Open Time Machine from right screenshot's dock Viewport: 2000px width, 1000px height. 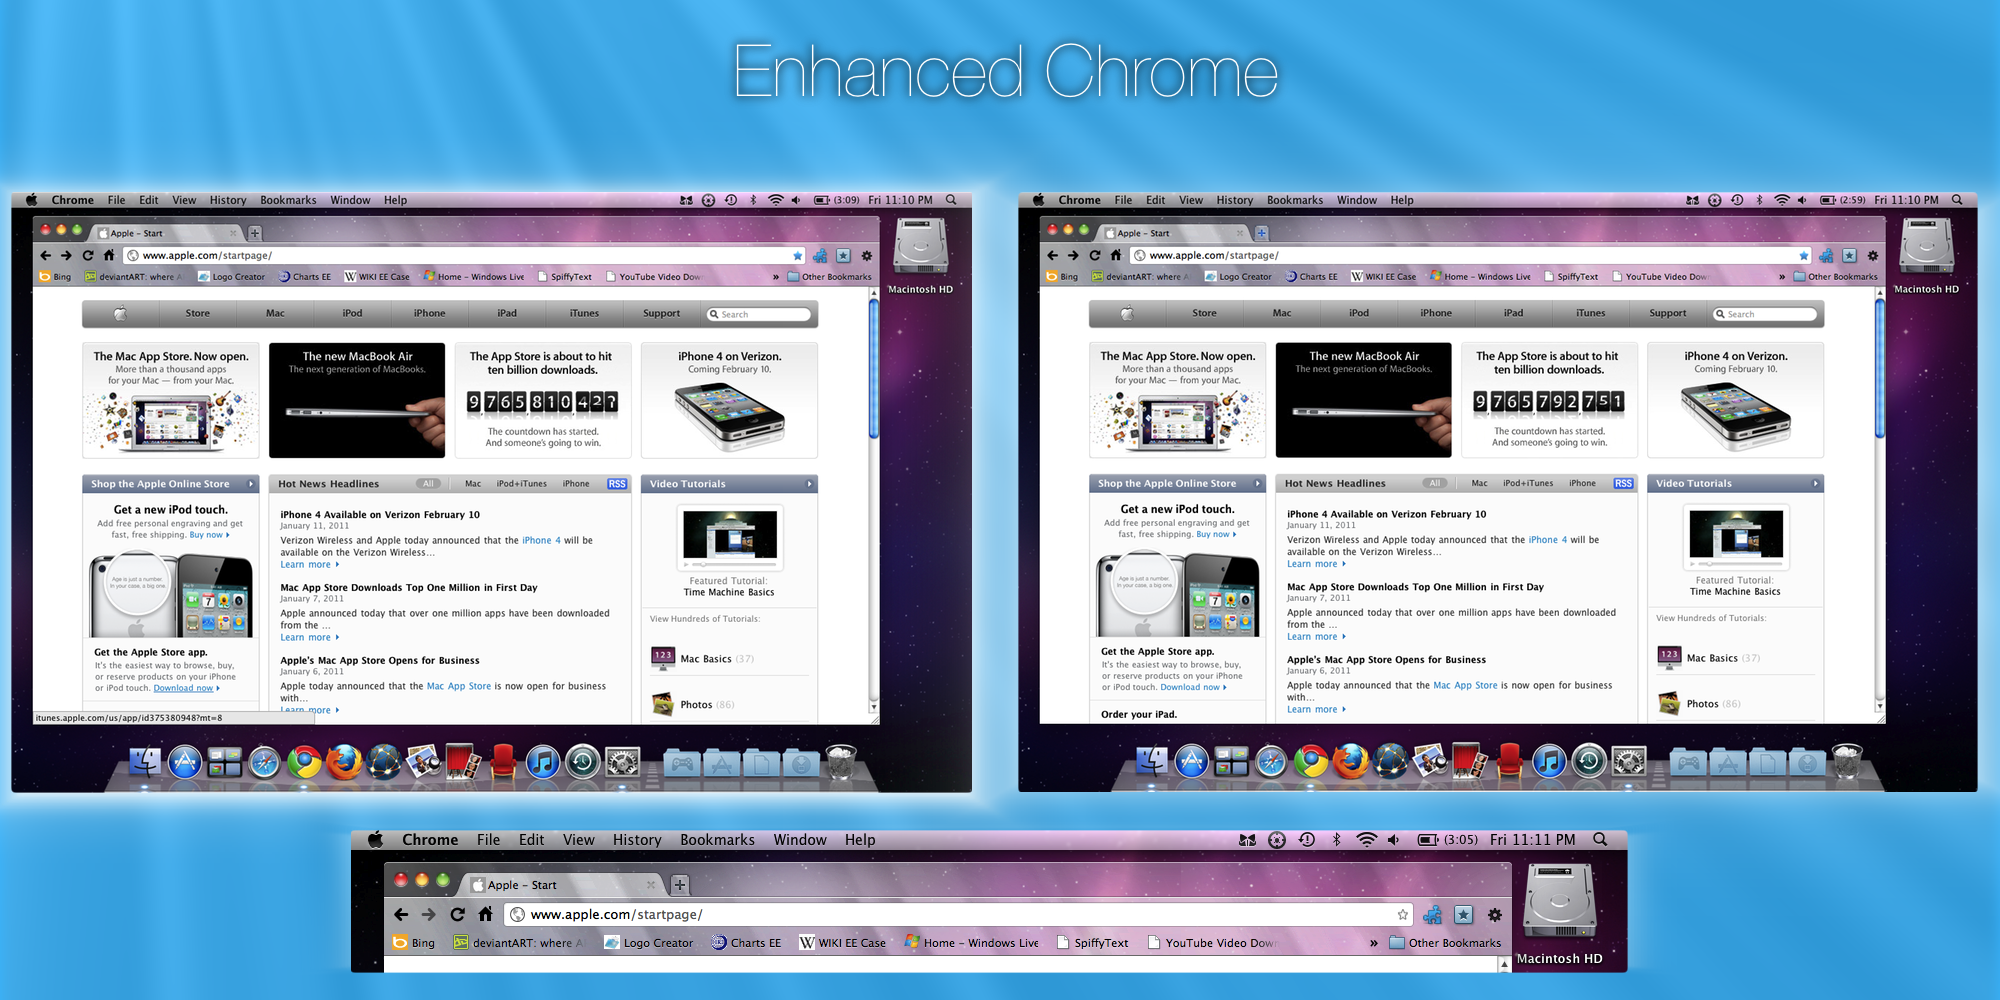tap(1589, 762)
